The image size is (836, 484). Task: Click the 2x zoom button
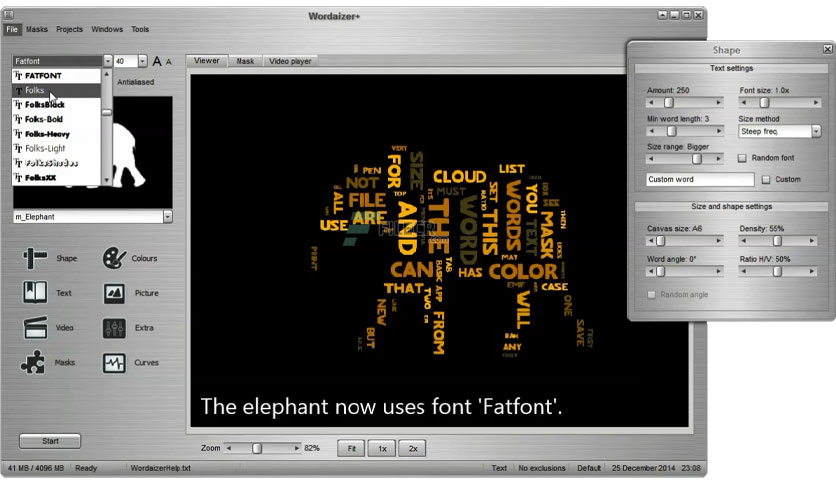click(x=413, y=448)
